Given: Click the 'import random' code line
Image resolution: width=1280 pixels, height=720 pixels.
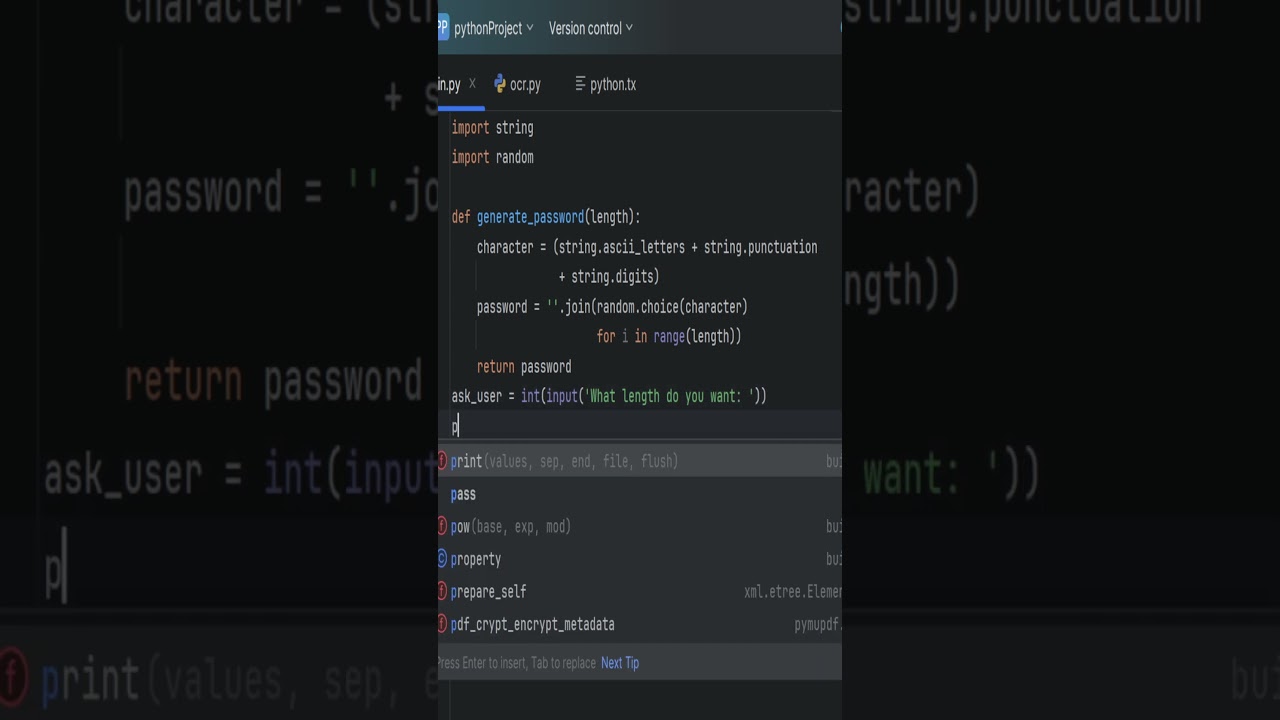Looking at the screenshot, I should point(492,157).
